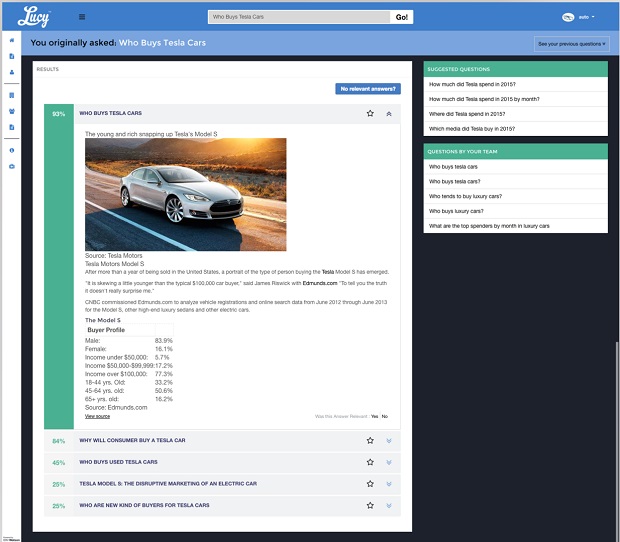Click the 93% relevance score
Screen dimensions: 620x542
(59, 114)
